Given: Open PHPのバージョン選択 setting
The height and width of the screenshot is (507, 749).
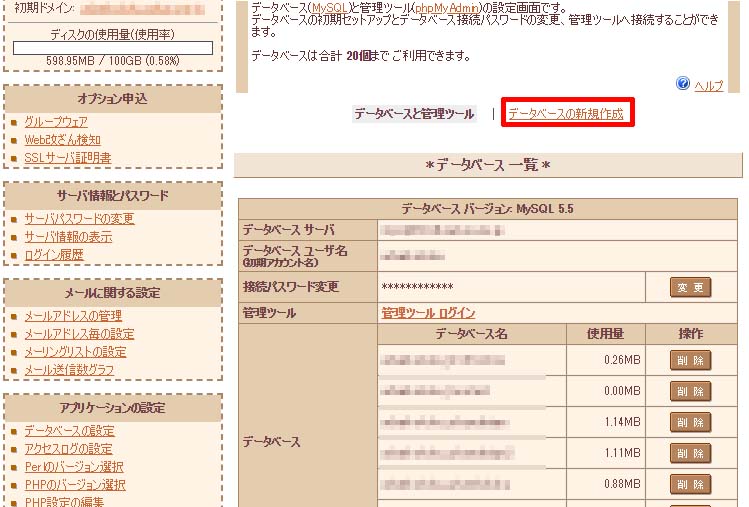Looking at the screenshot, I should tap(75, 485).
